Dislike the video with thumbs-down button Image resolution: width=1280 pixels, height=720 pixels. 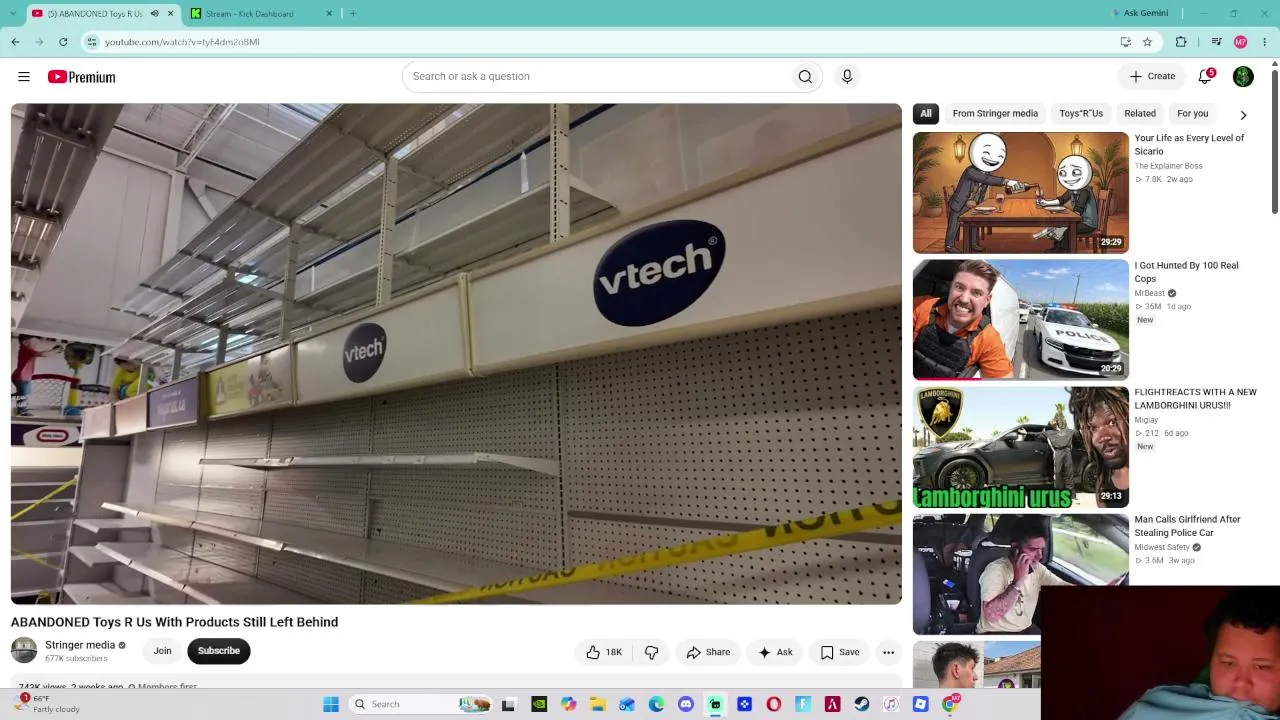[x=651, y=652]
